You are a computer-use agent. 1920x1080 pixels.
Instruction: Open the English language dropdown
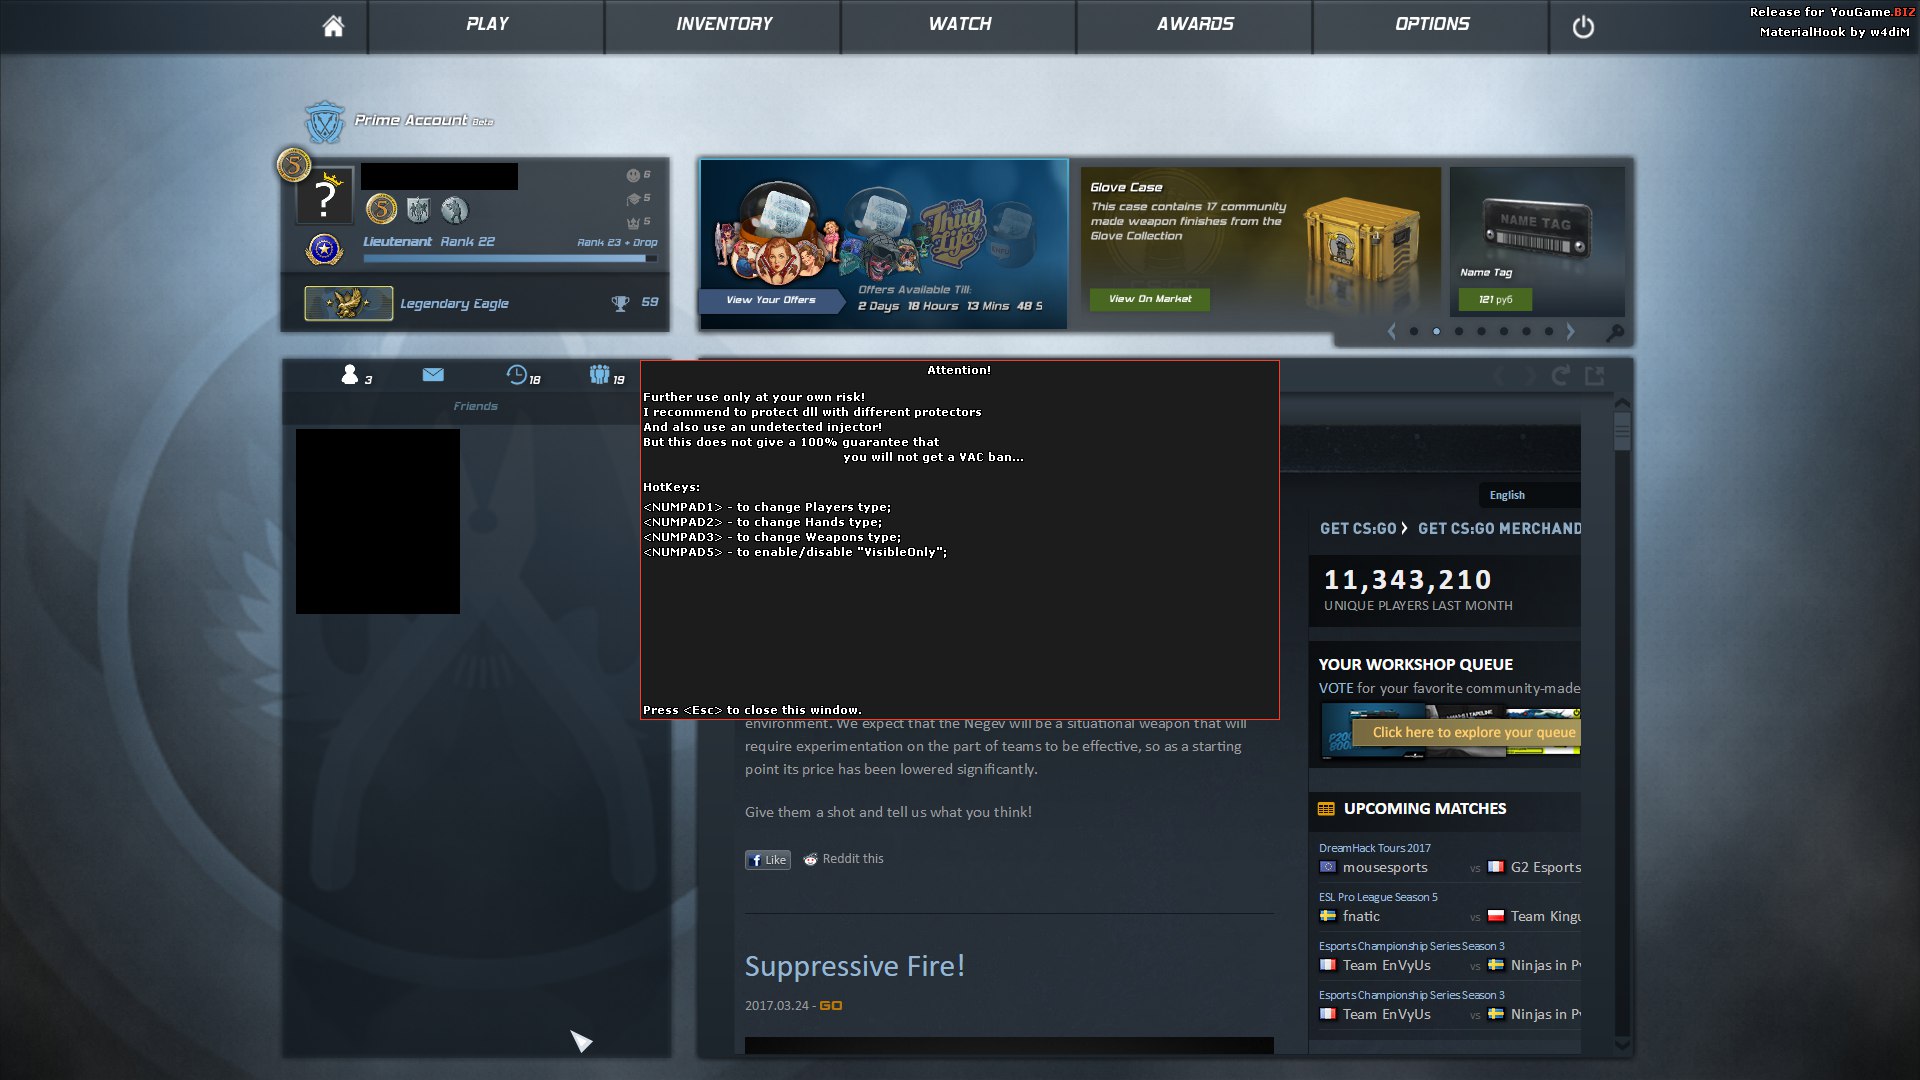[x=1529, y=495]
